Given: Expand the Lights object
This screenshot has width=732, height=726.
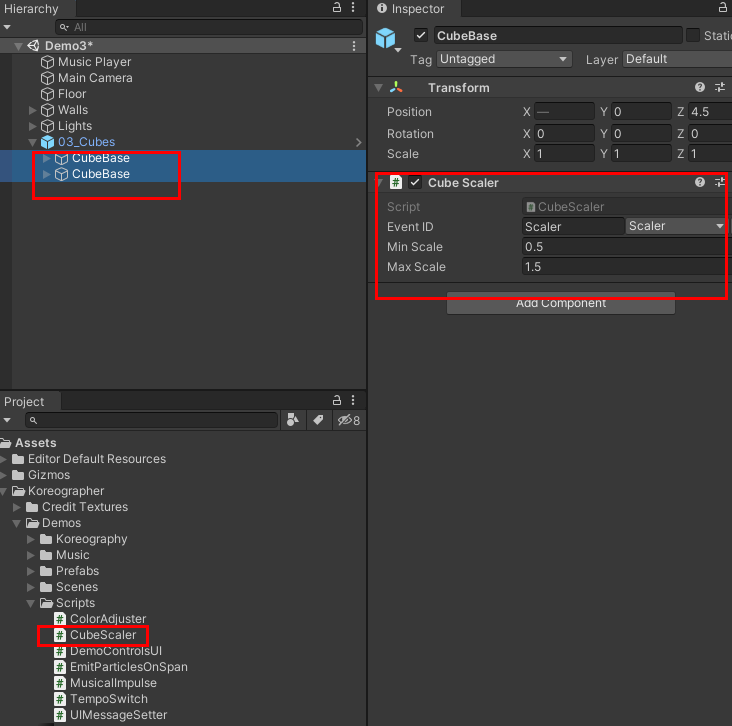Looking at the screenshot, I should pyautogui.click(x=32, y=126).
